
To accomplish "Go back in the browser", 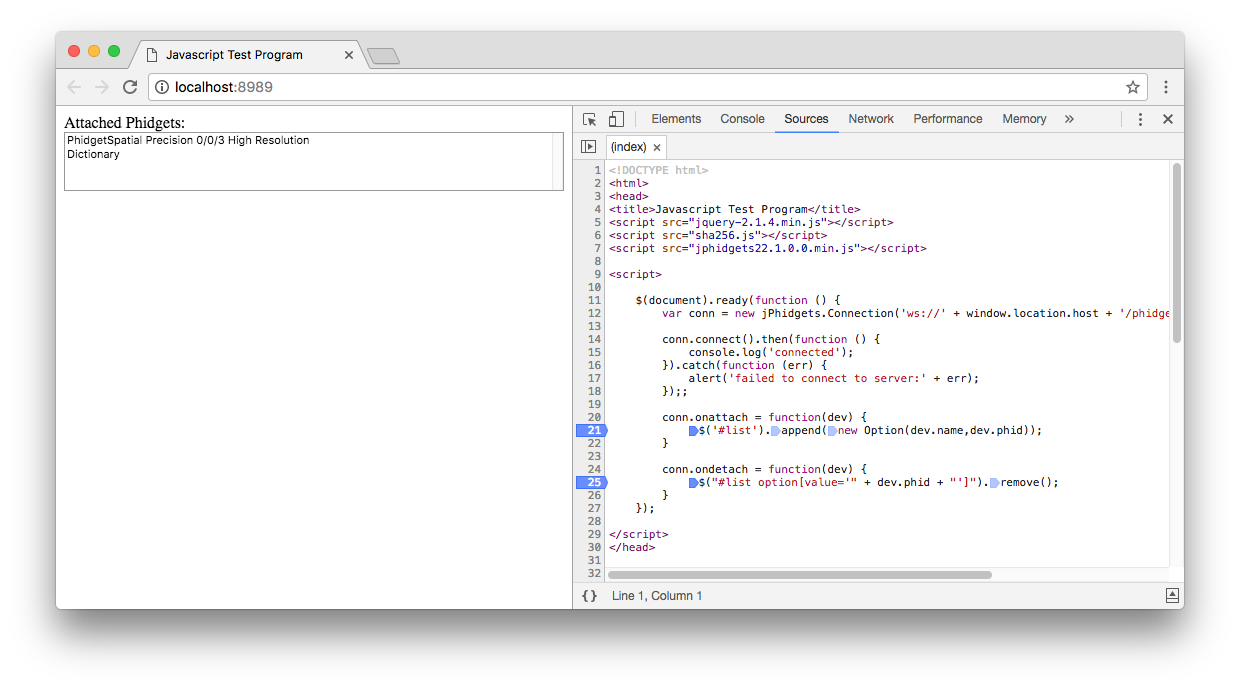I will pos(74,87).
